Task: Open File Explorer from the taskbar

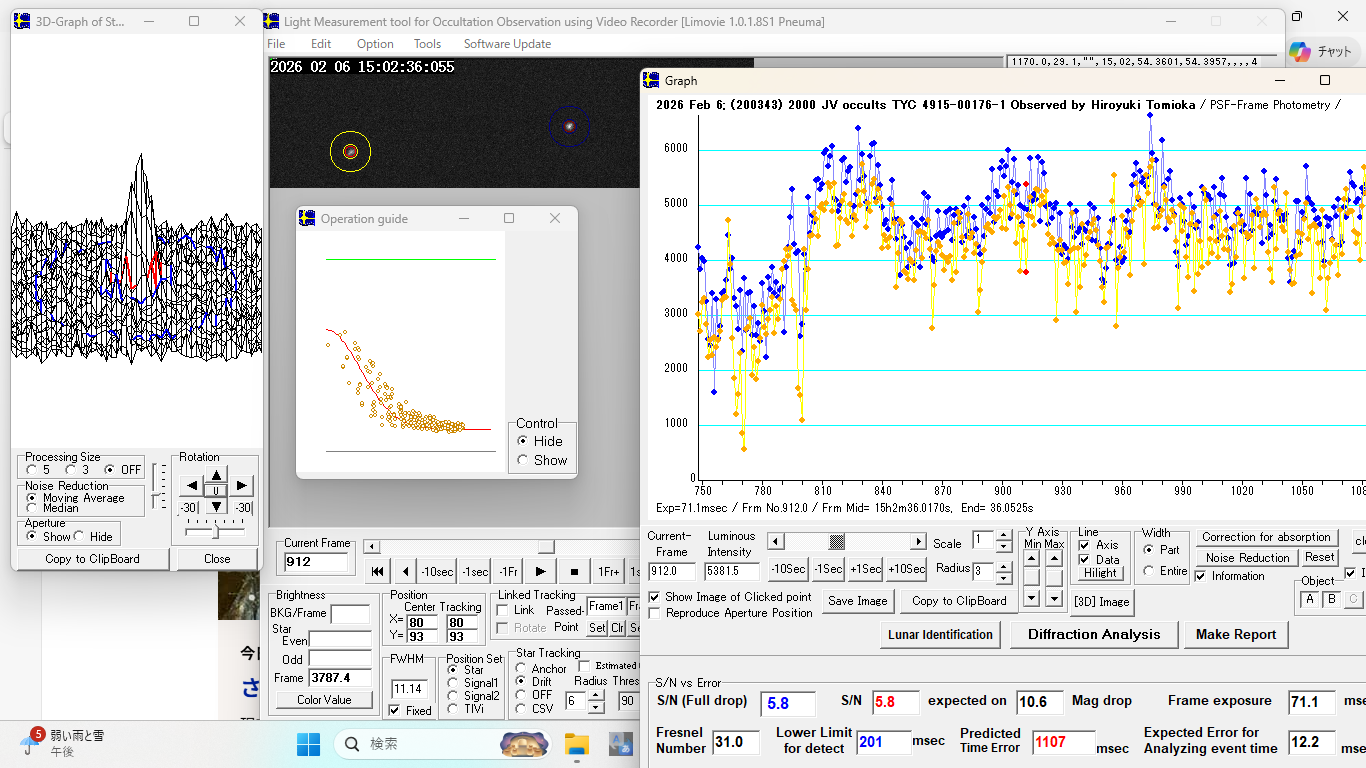Action: [576, 744]
